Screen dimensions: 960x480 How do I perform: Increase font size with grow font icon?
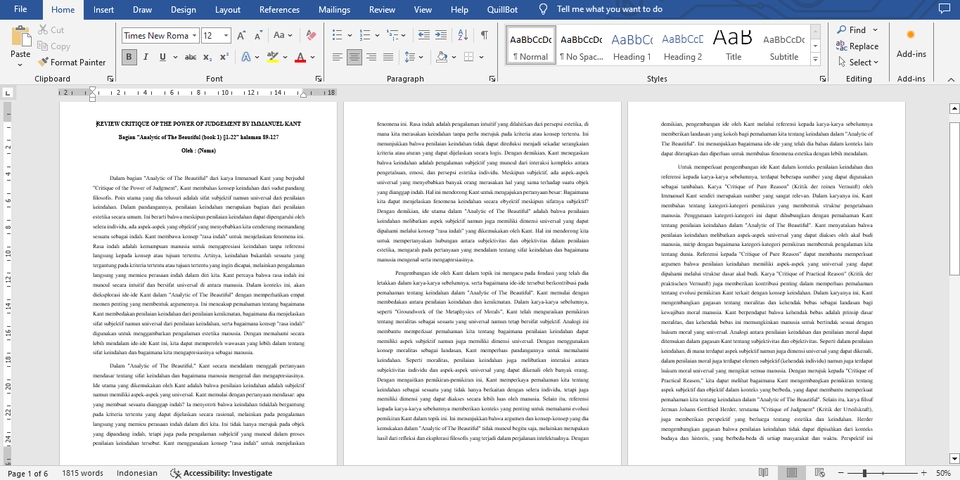(241, 36)
